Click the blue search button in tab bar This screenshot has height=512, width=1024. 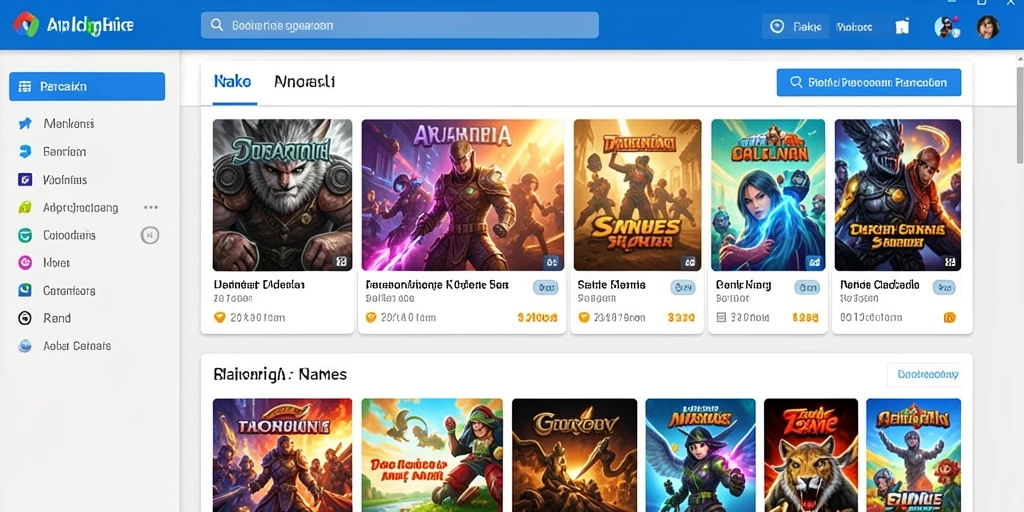[x=869, y=83]
